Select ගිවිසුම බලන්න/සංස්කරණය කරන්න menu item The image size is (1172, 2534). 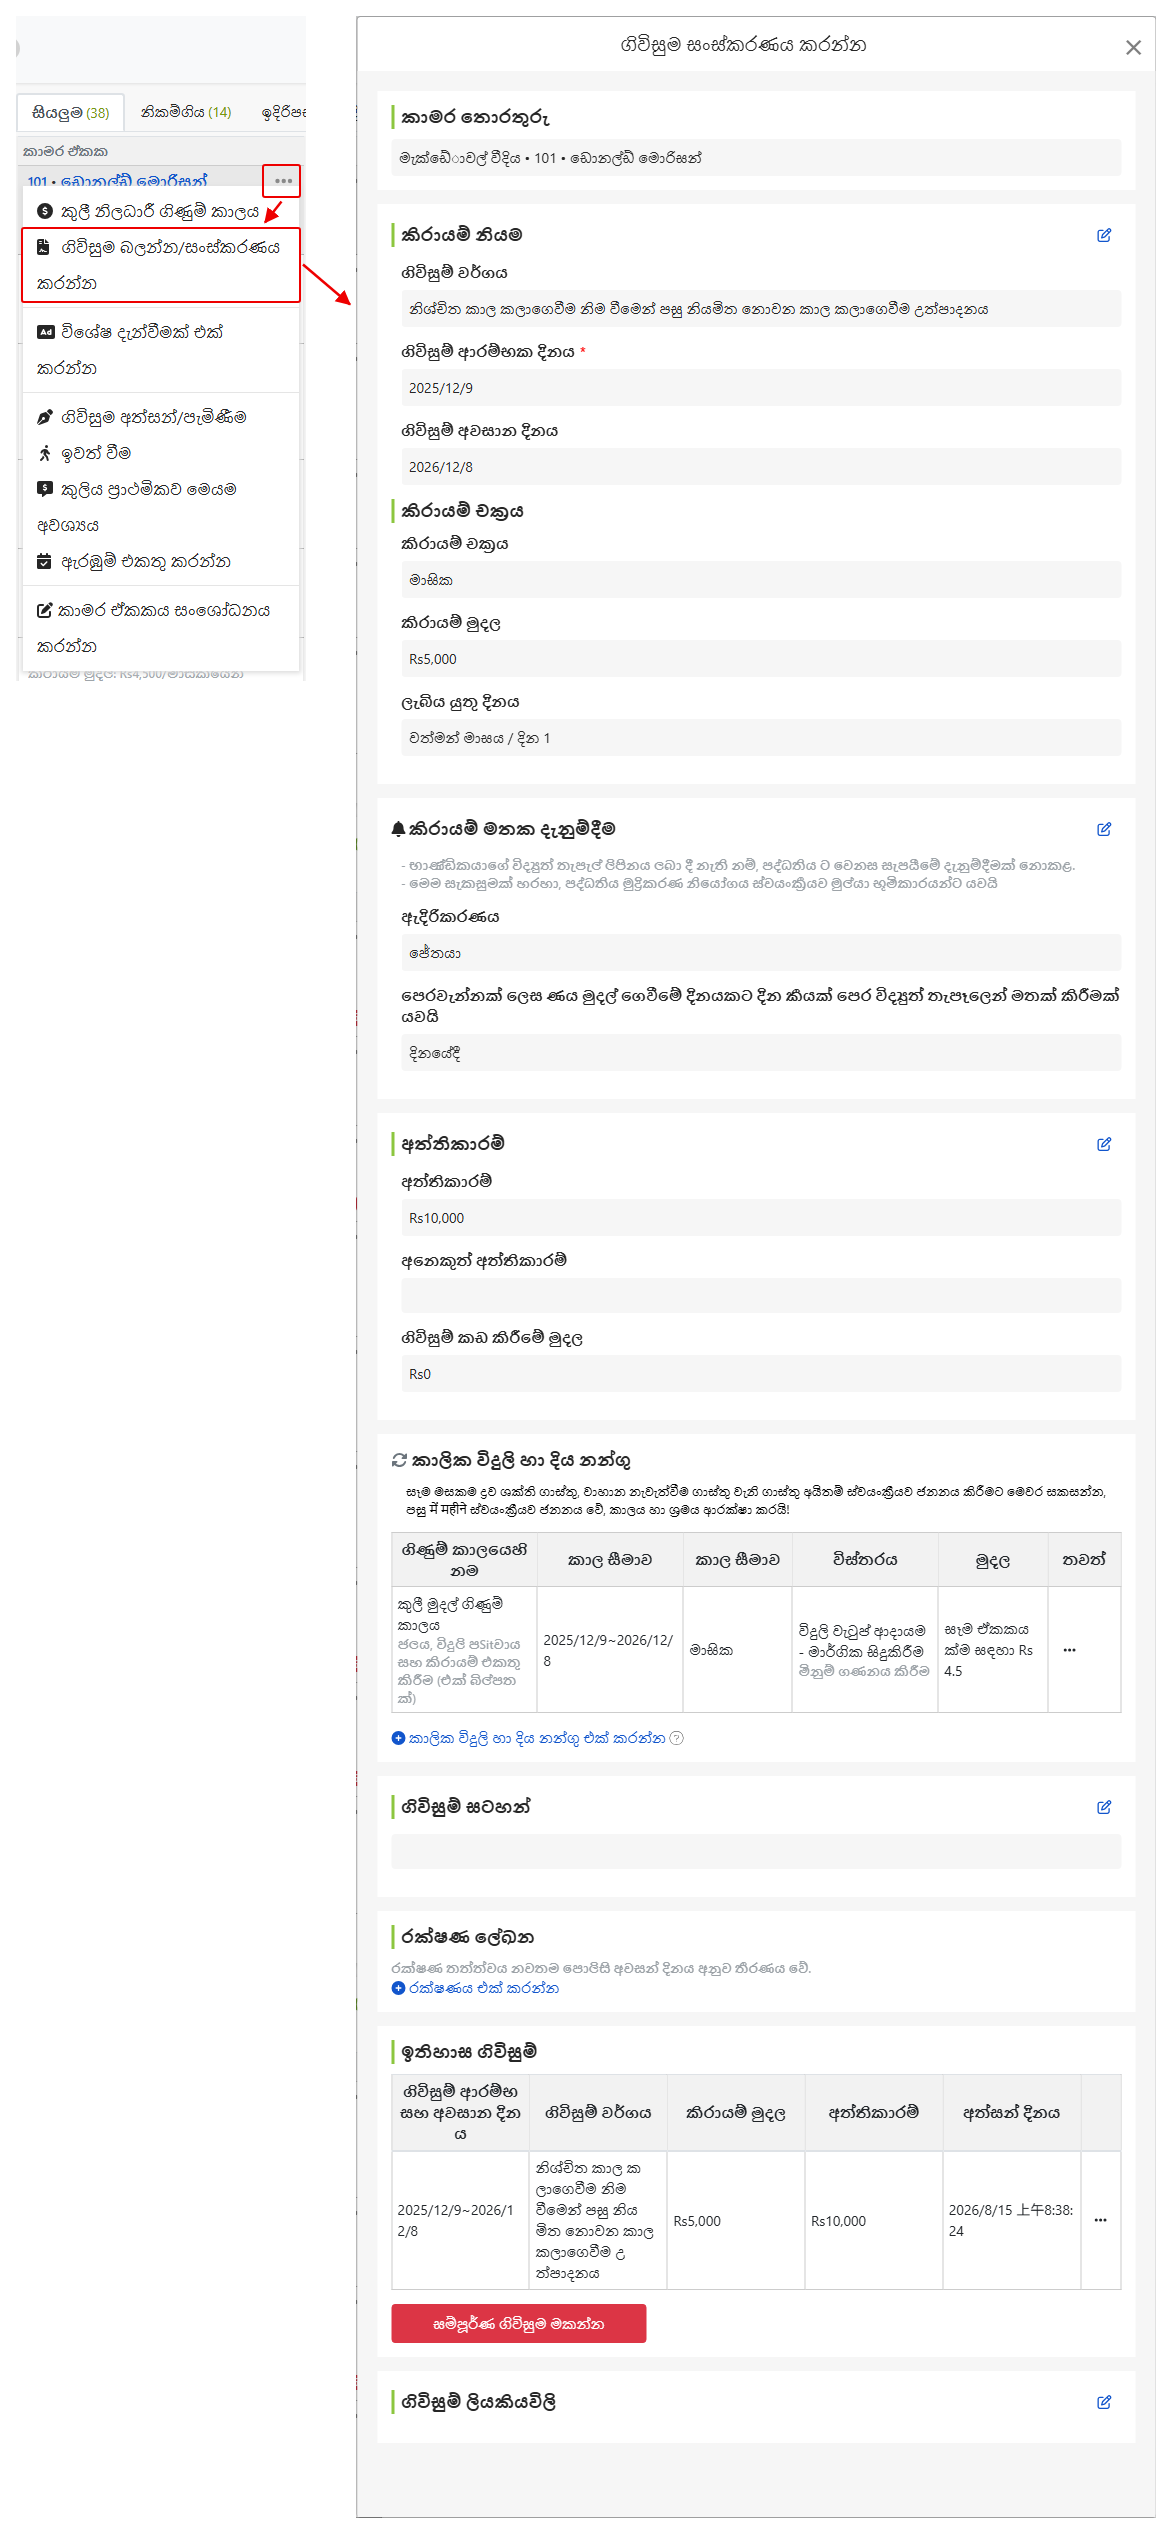click(x=161, y=265)
